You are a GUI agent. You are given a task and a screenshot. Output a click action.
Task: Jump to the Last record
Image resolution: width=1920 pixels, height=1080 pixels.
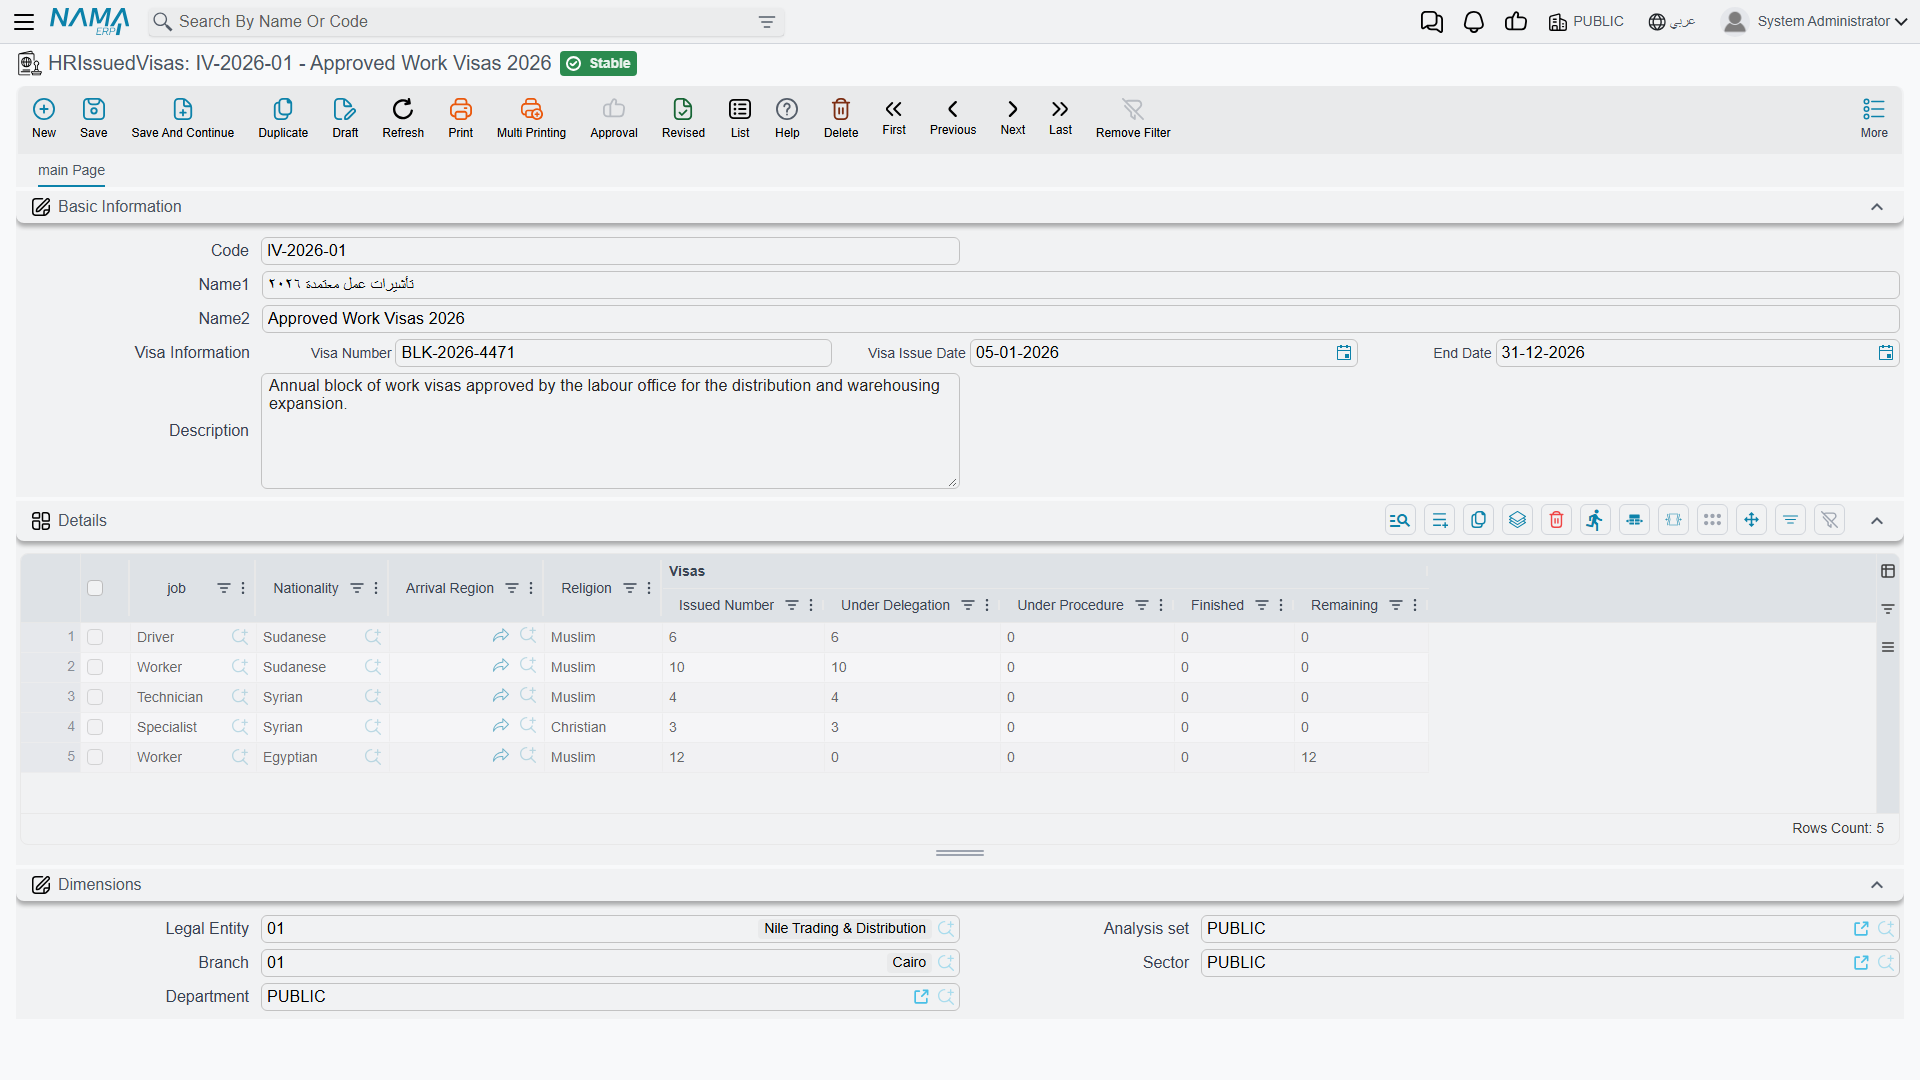click(x=1060, y=116)
